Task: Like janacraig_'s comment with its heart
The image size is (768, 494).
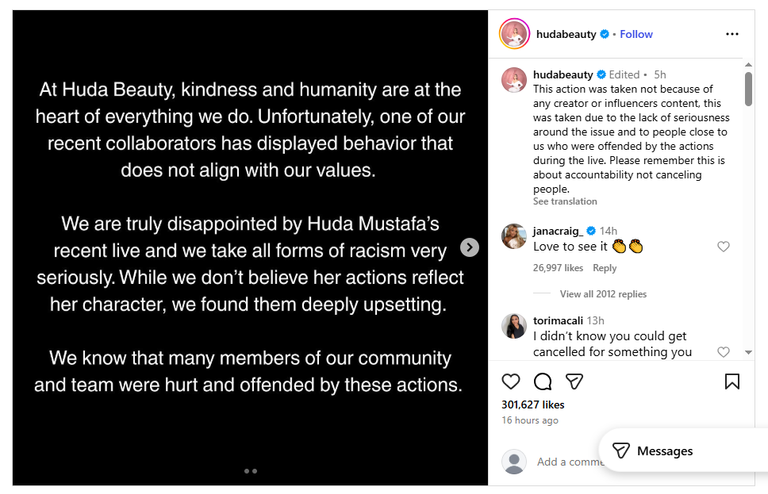Action: pos(723,247)
